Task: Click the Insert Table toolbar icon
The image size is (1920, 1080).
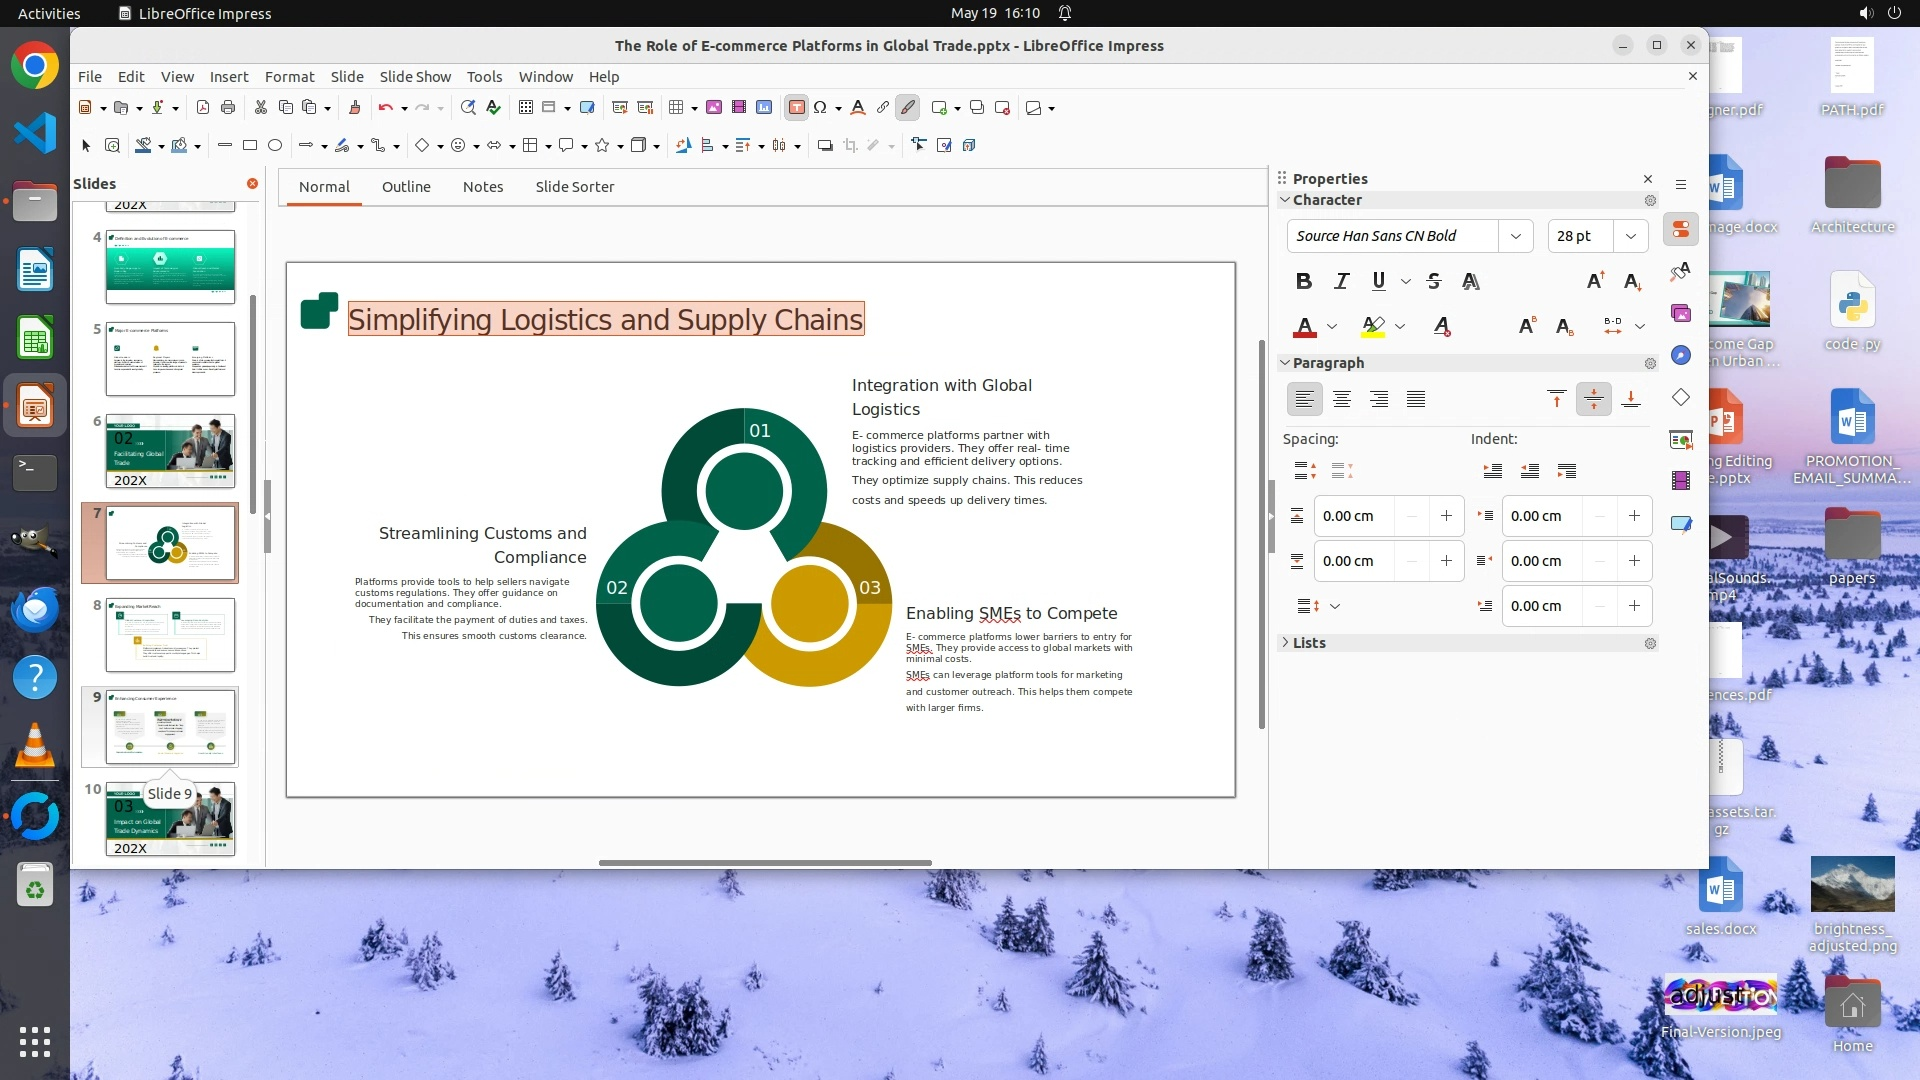Action: [676, 108]
